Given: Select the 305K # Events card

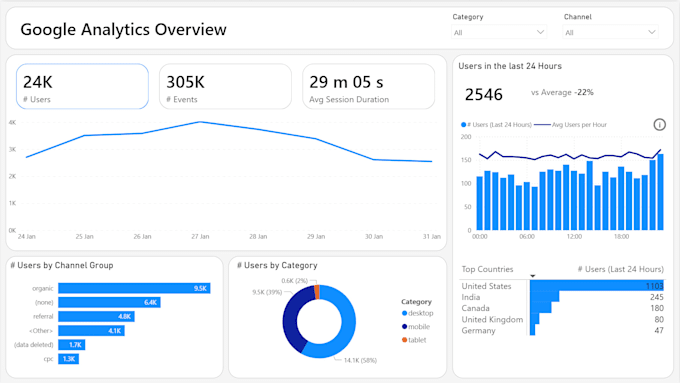Looking at the screenshot, I should coord(225,86).
